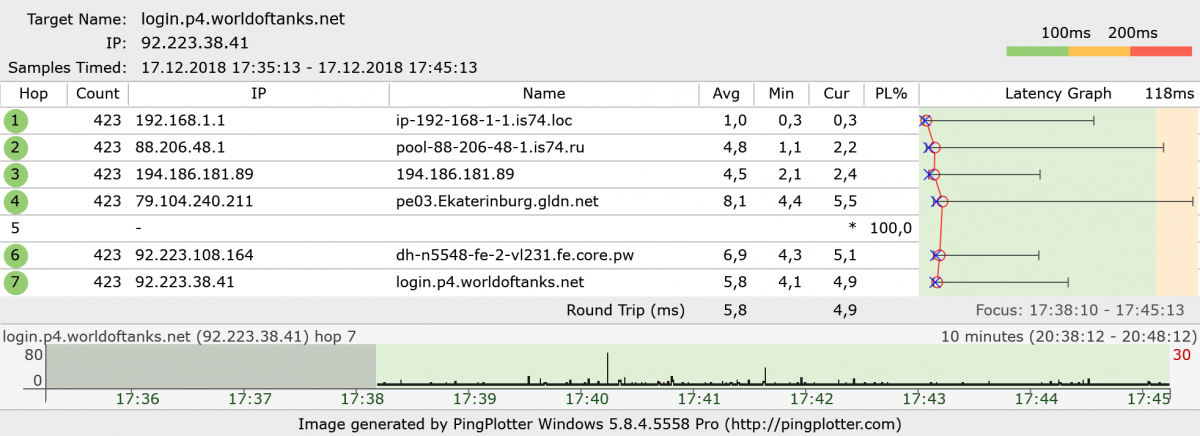The height and width of the screenshot is (436, 1200).
Task: Click the IP column header
Action: (258, 94)
